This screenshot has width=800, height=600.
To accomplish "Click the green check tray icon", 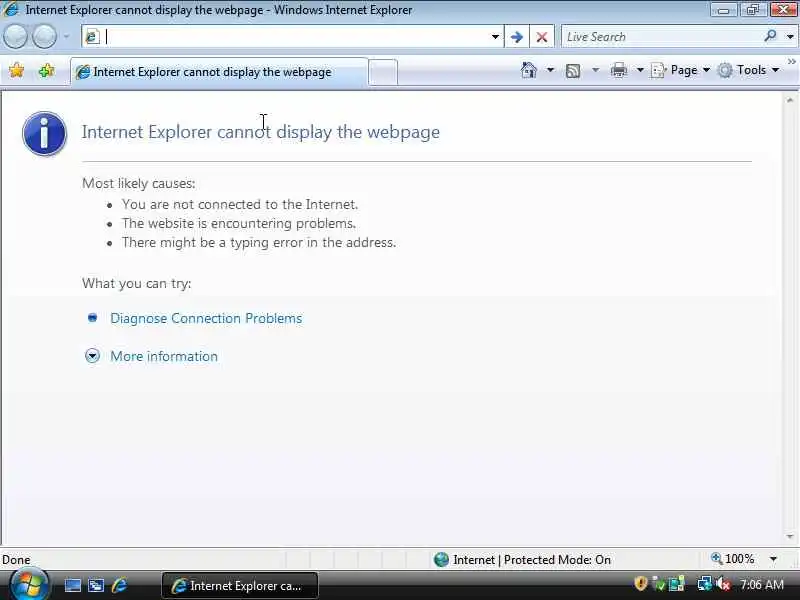I will click(659, 584).
